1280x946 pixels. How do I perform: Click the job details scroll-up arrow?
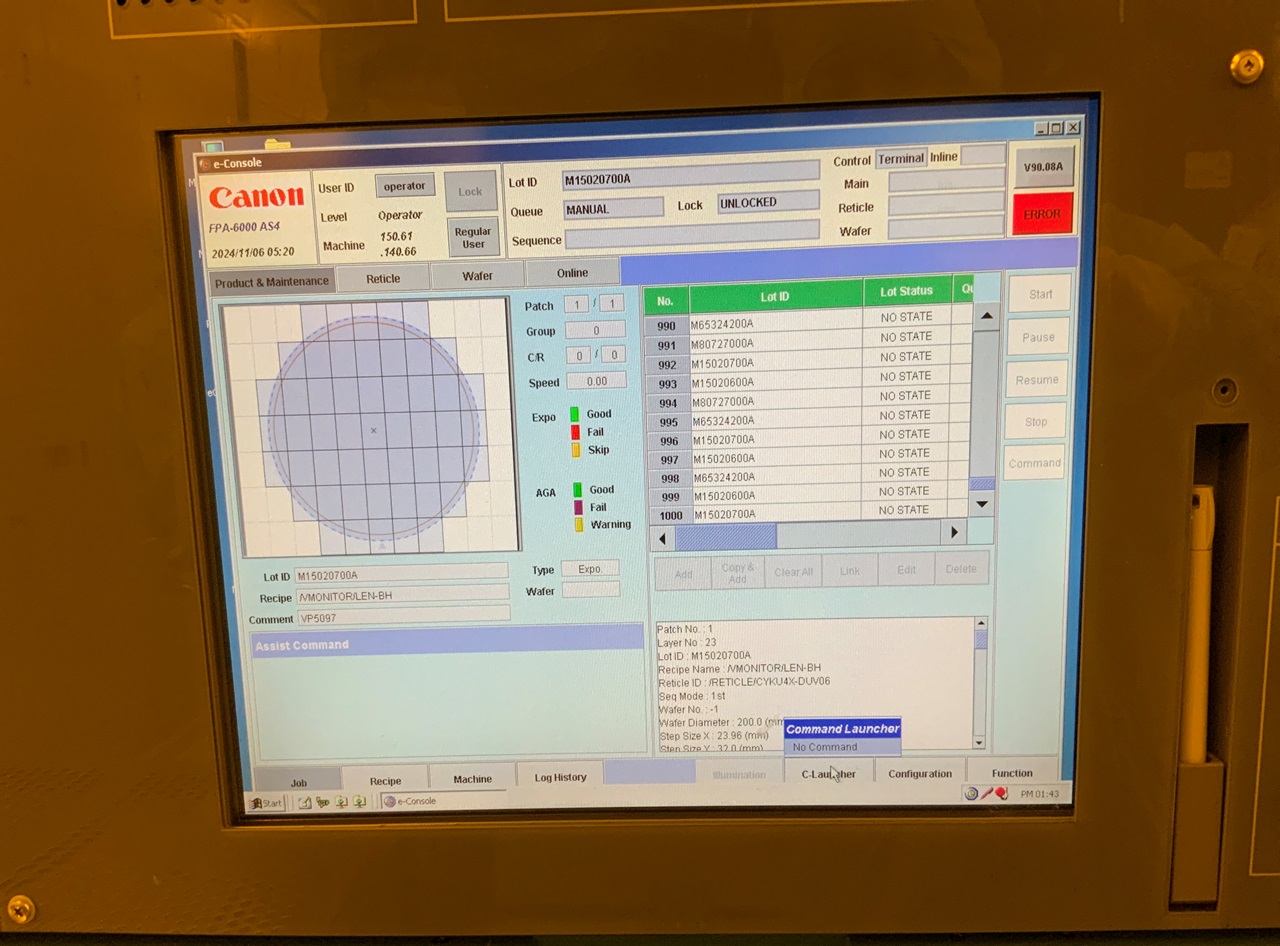tap(981, 623)
